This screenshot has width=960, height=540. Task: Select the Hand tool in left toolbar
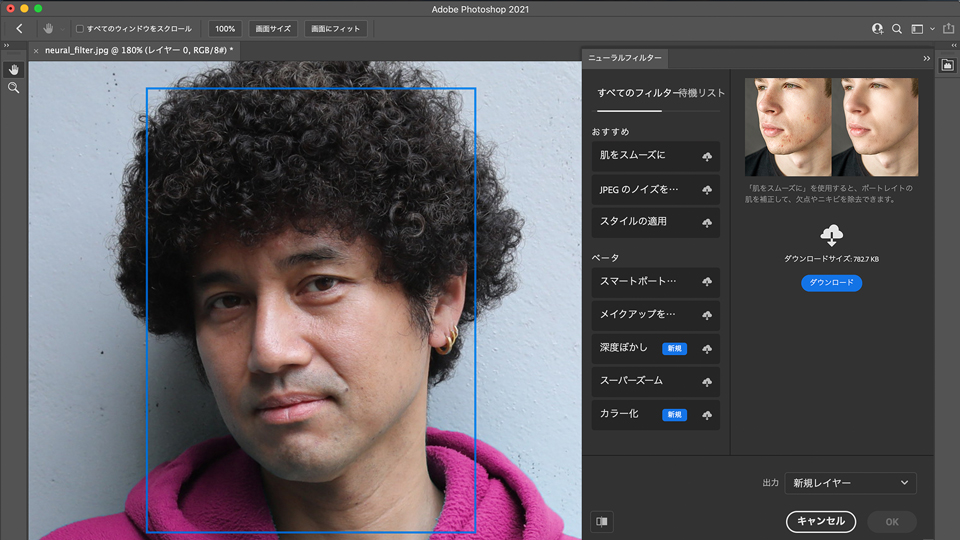pyautogui.click(x=14, y=69)
